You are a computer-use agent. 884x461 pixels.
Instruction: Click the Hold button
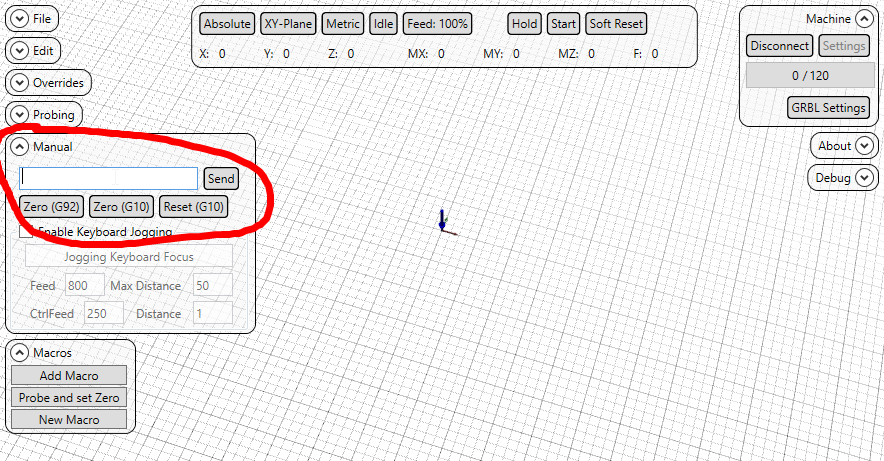click(524, 24)
